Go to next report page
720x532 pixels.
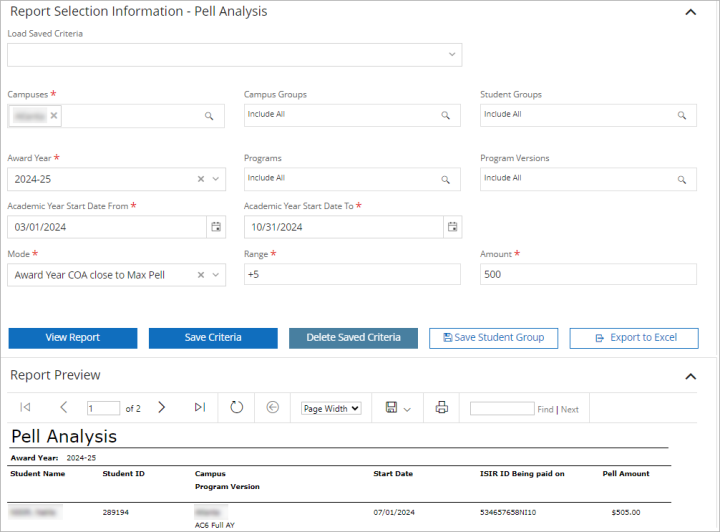point(161,407)
